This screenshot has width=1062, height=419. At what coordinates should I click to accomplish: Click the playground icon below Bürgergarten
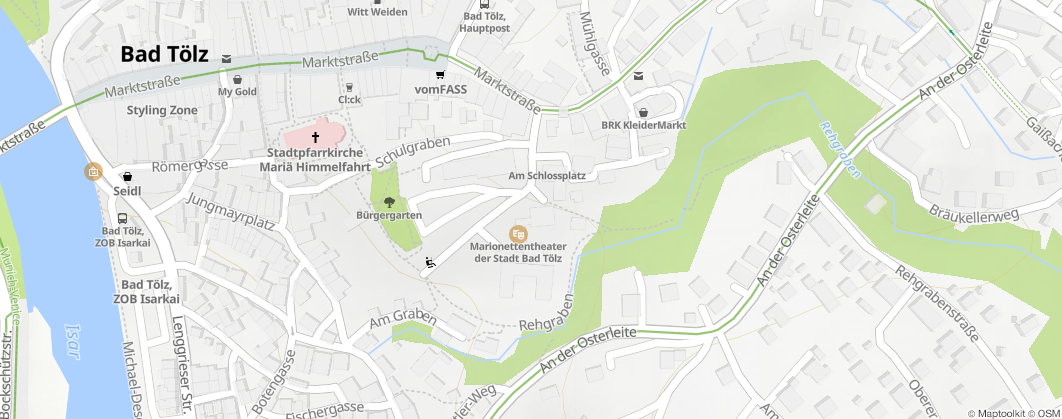coord(429,263)
